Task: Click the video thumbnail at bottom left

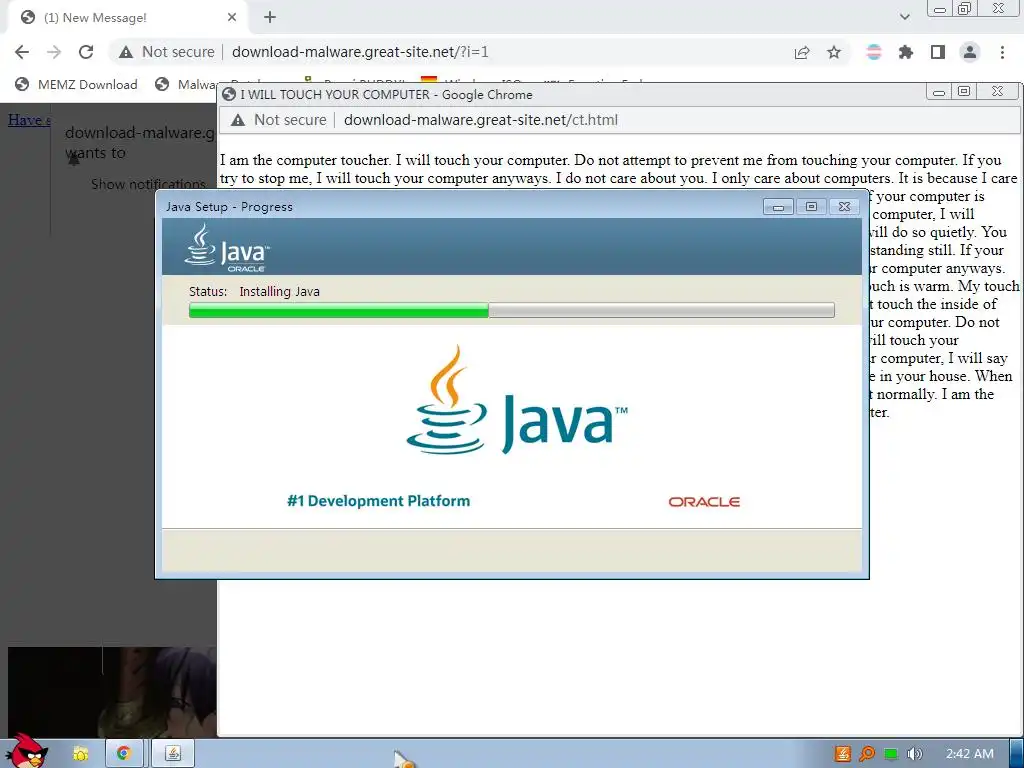Action: click(112, 691)
